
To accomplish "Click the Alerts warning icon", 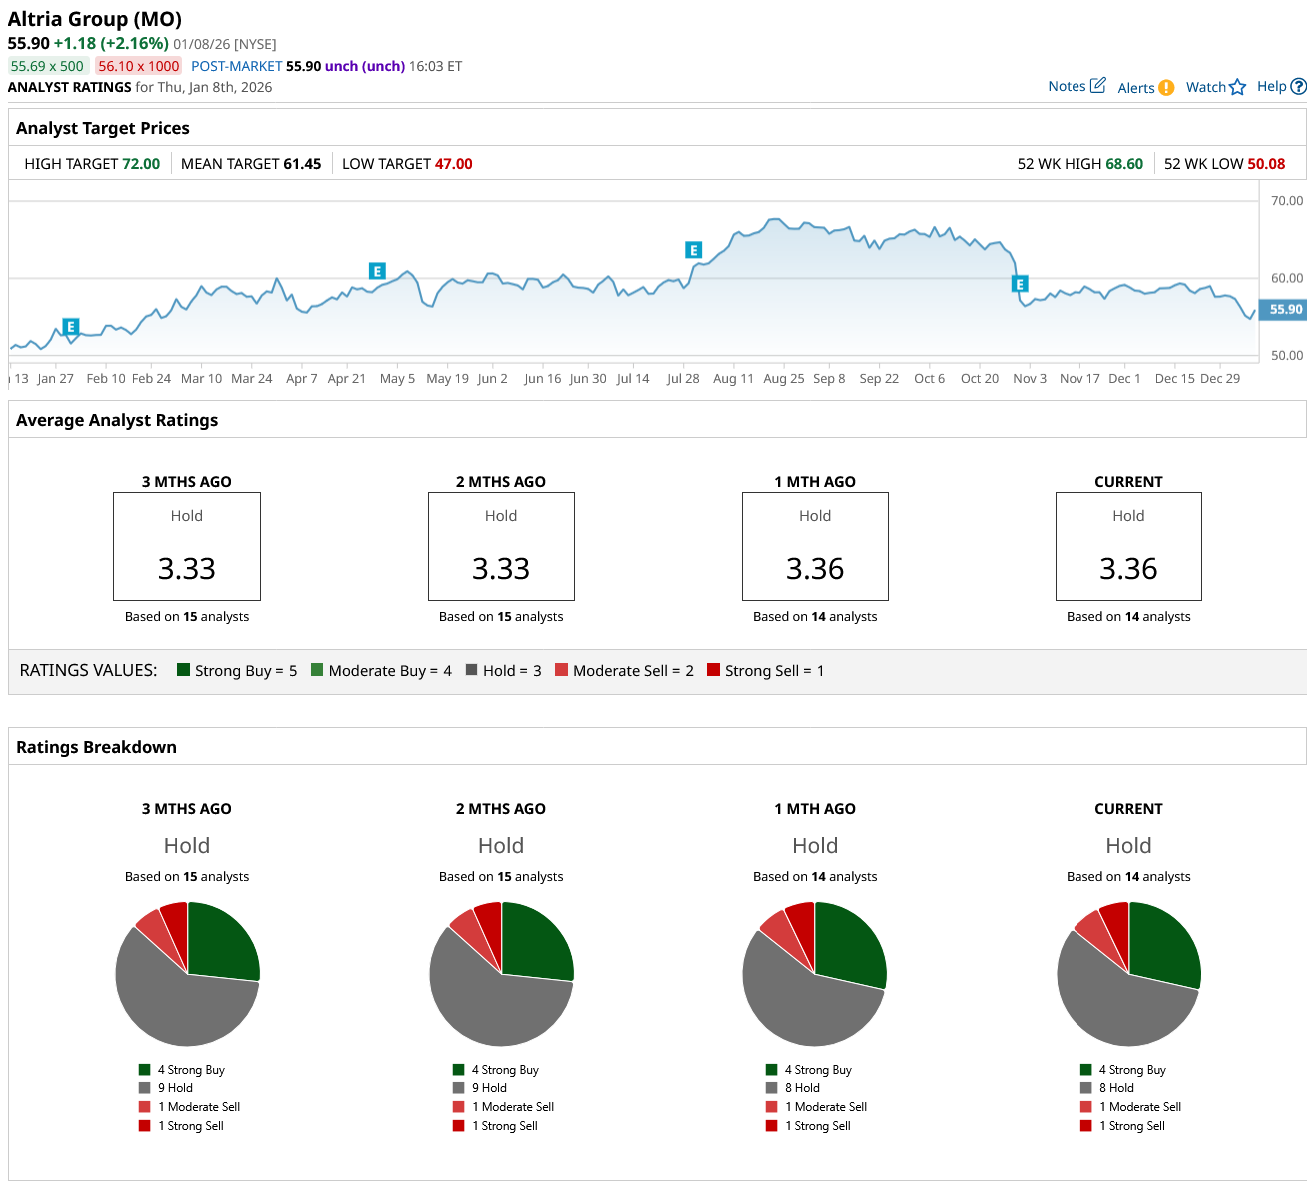I will point(1166,88).
